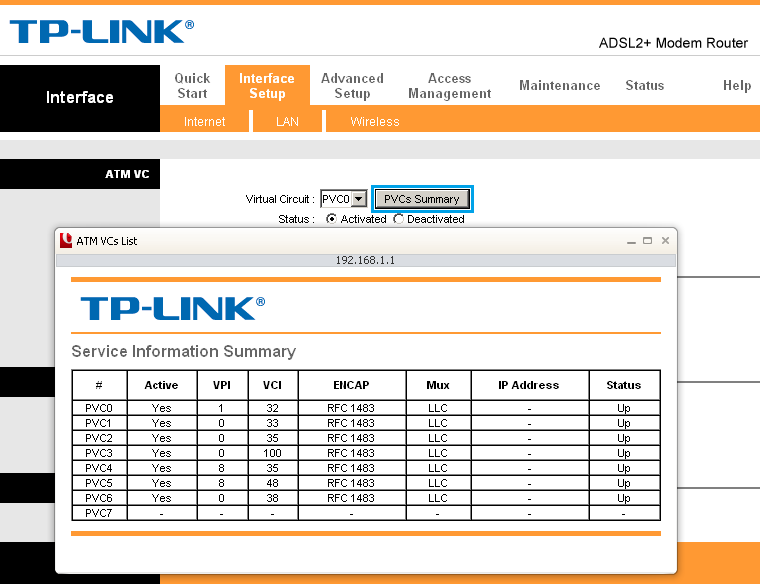Click LLC in PVC3 row
The width and height of the screenshot is (760, 584).
(438, 453)
